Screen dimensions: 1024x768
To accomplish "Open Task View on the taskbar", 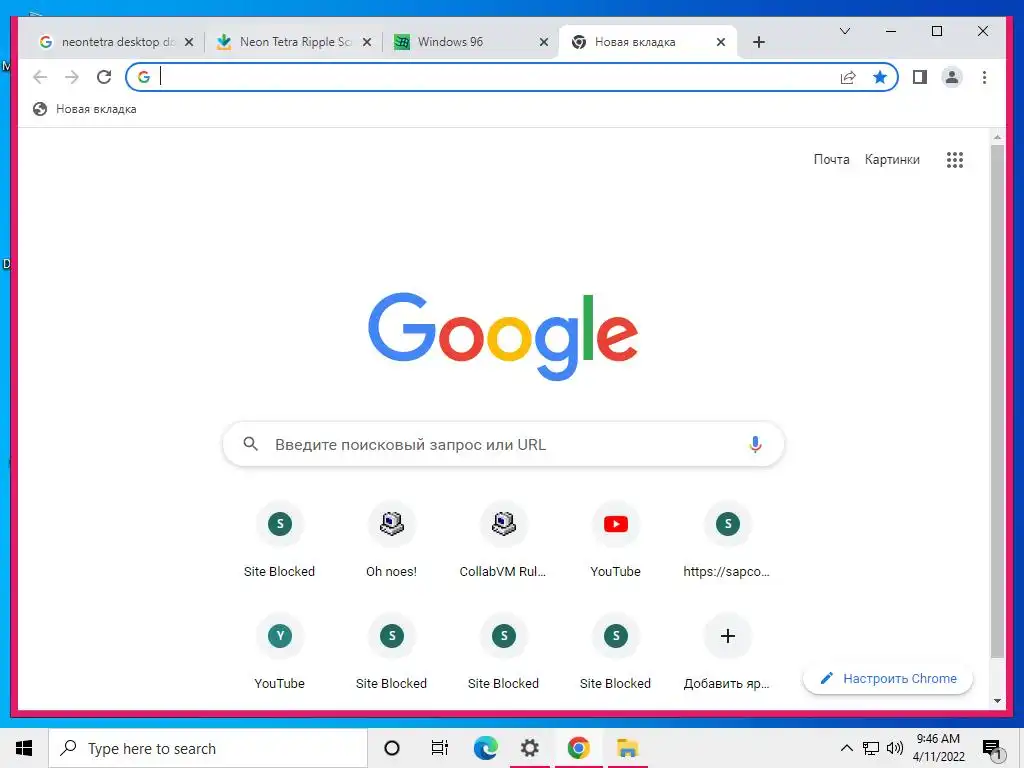I will [440, 748].
